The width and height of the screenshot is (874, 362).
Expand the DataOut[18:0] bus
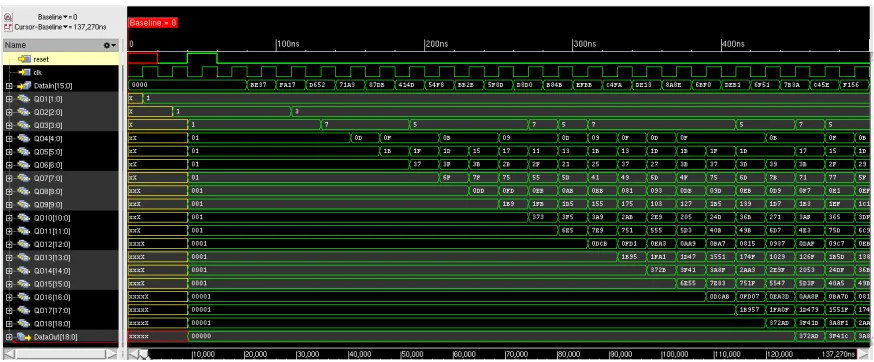tap(8, 337)
